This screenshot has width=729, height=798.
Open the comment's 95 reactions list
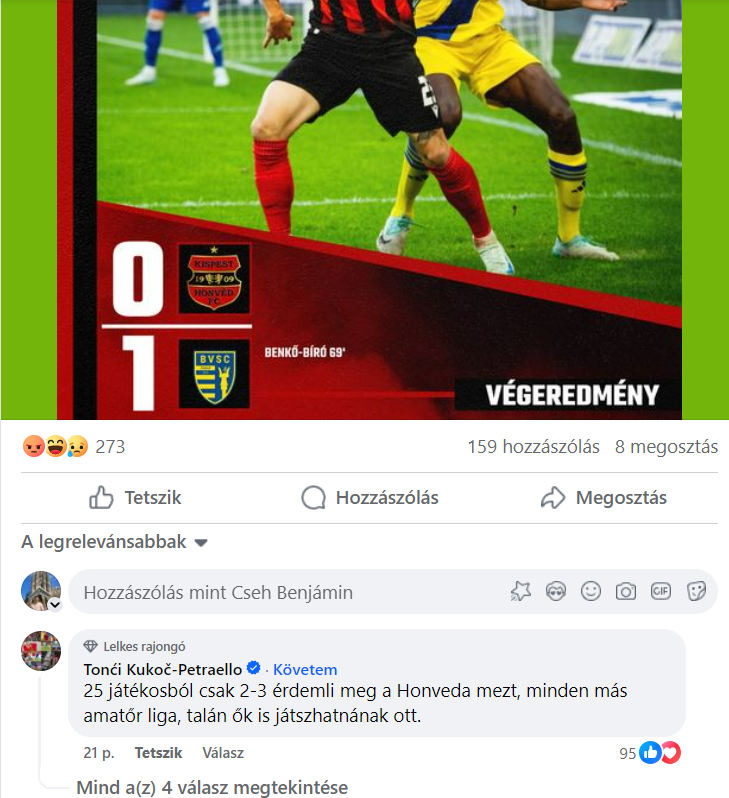[x=650, y=753]
